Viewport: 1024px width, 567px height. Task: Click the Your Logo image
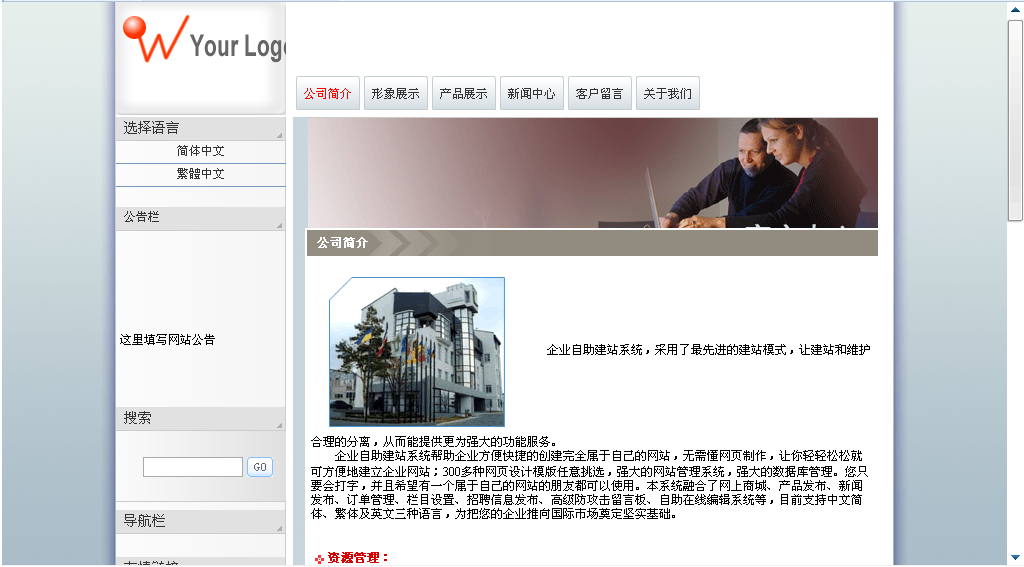[200, 57]
